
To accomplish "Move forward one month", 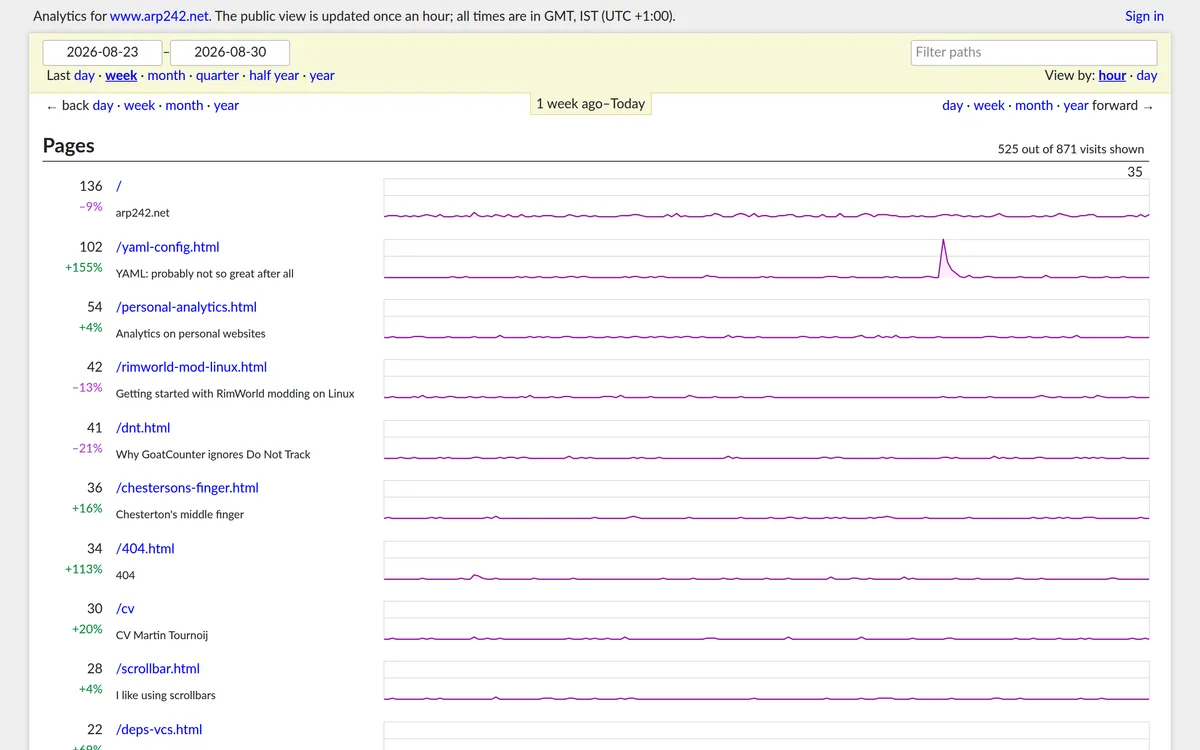I will (1034, 105).
